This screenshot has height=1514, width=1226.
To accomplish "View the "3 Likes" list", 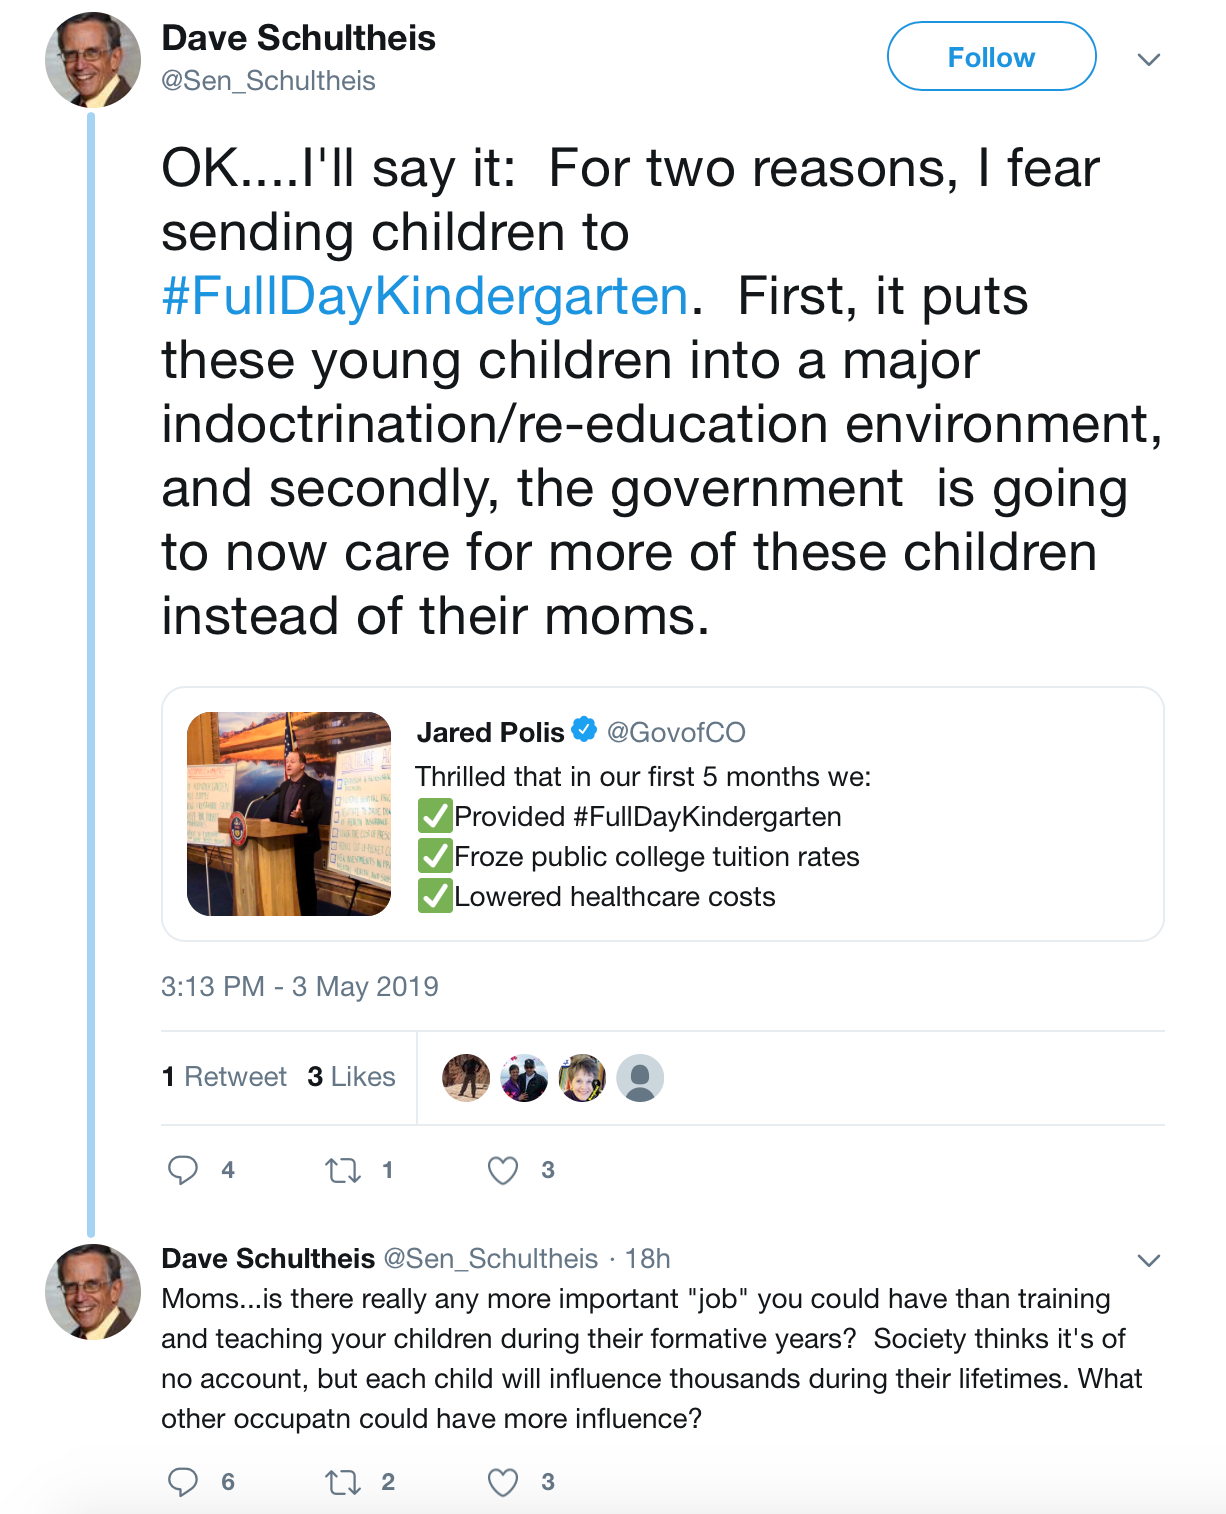I will 351,1077.
